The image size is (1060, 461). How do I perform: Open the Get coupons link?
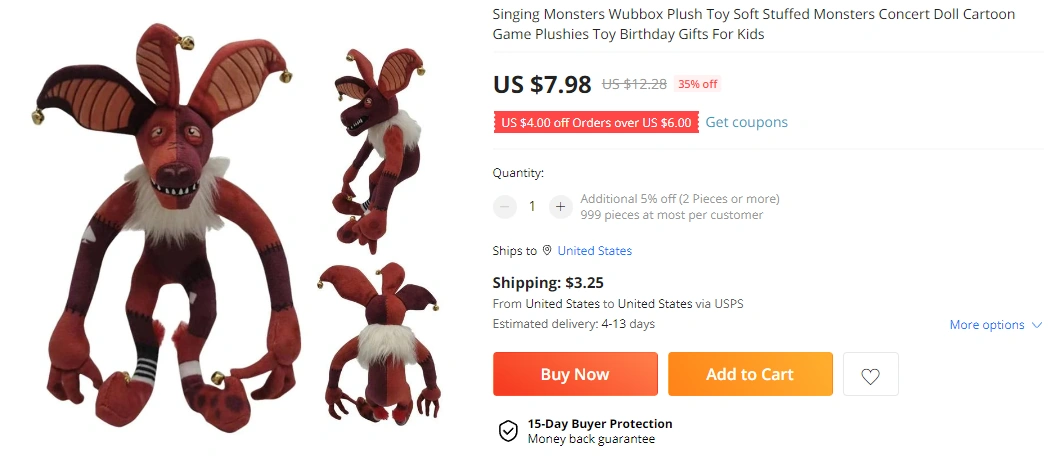(x=746, y=122)
